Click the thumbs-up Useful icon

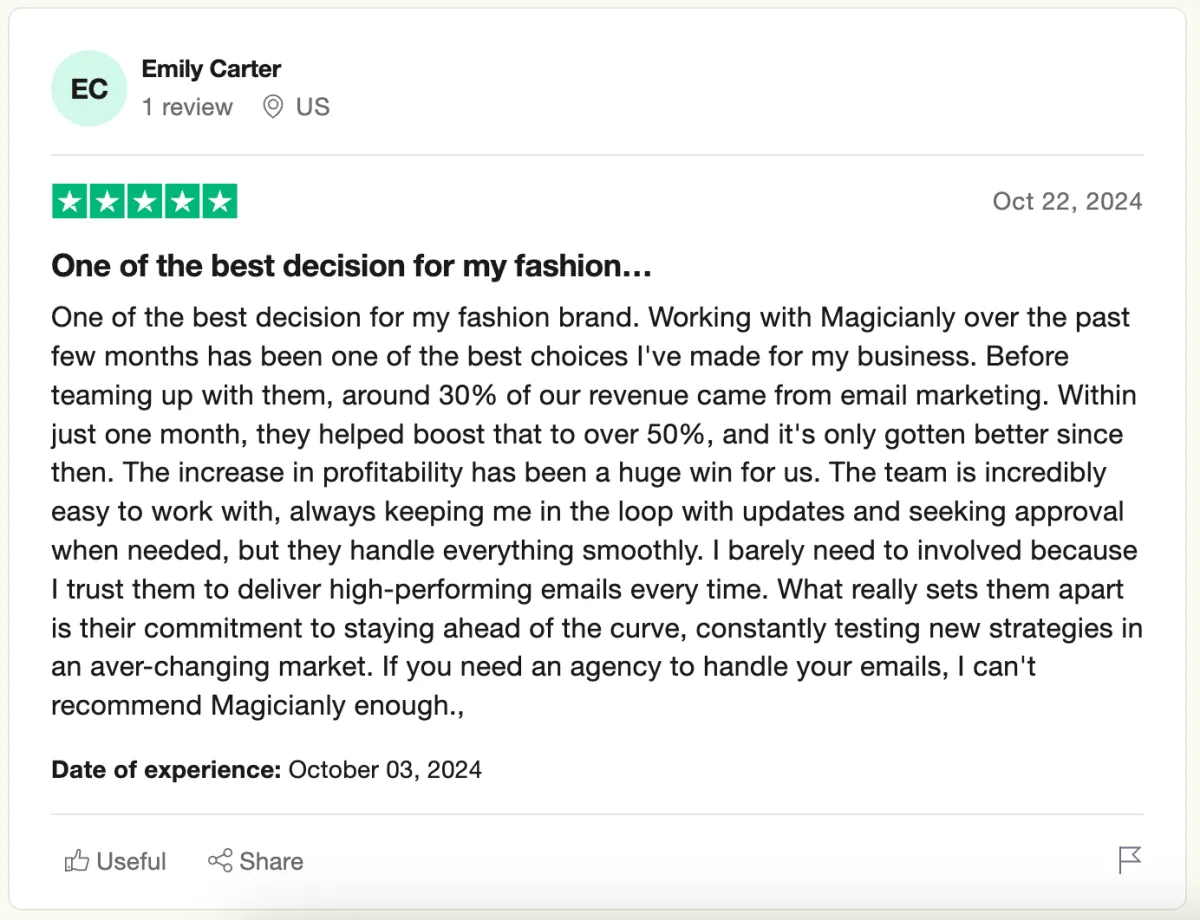[77, 861]
